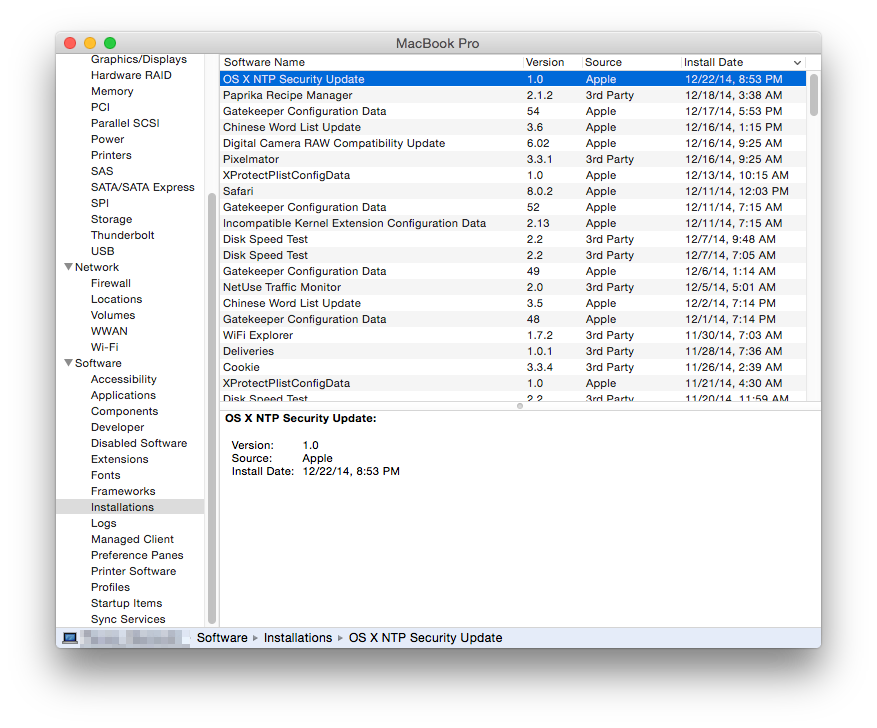Image resolution: width=877 pixels, height=728 pixels.
Task: Select Parallel SCSI in the sidebar
Action: (x=125, y=123)
